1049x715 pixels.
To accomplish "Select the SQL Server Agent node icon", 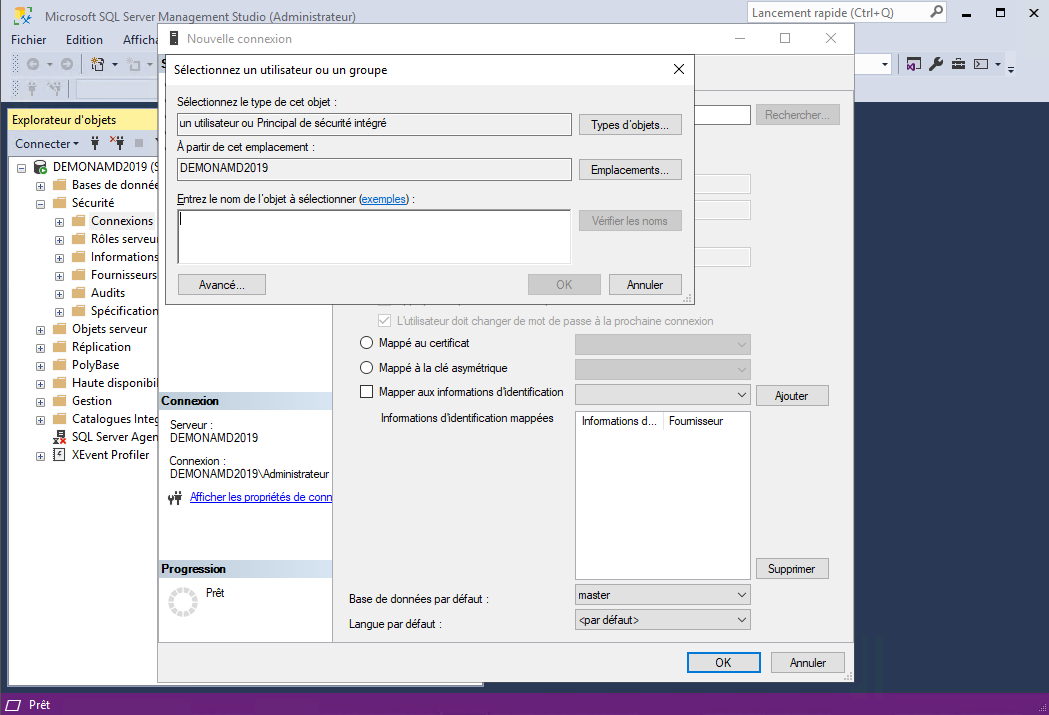I will (60, 437).
